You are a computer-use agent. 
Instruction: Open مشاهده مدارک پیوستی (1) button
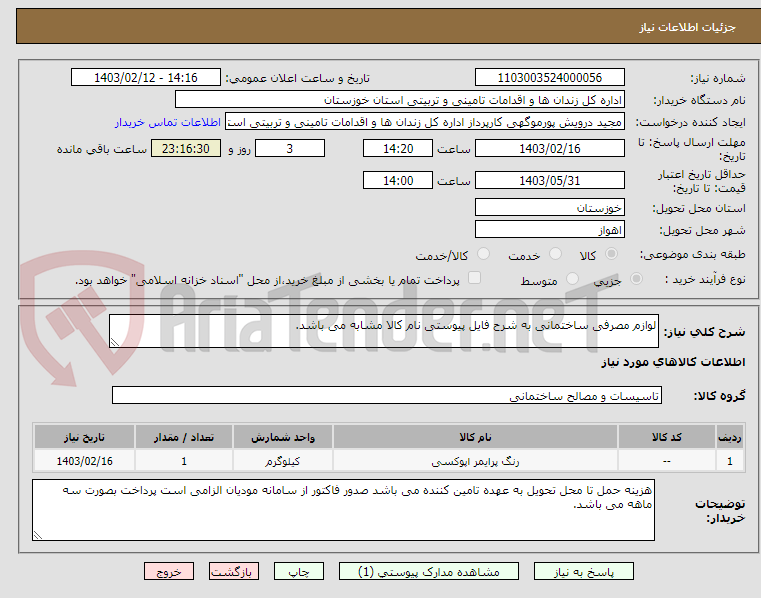[x=429, y=571]
